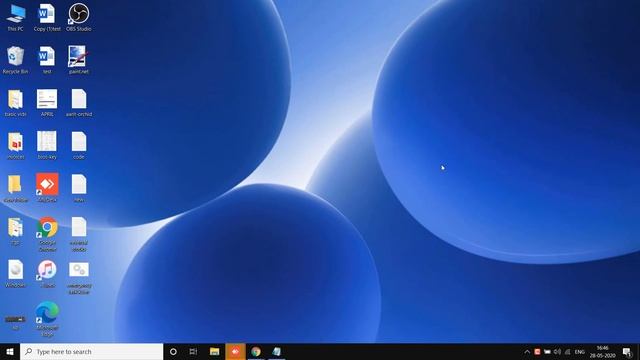This screenshot has height=360, width=640.
Task: Select the APRIL file icon on desktop
Action: 47,103
